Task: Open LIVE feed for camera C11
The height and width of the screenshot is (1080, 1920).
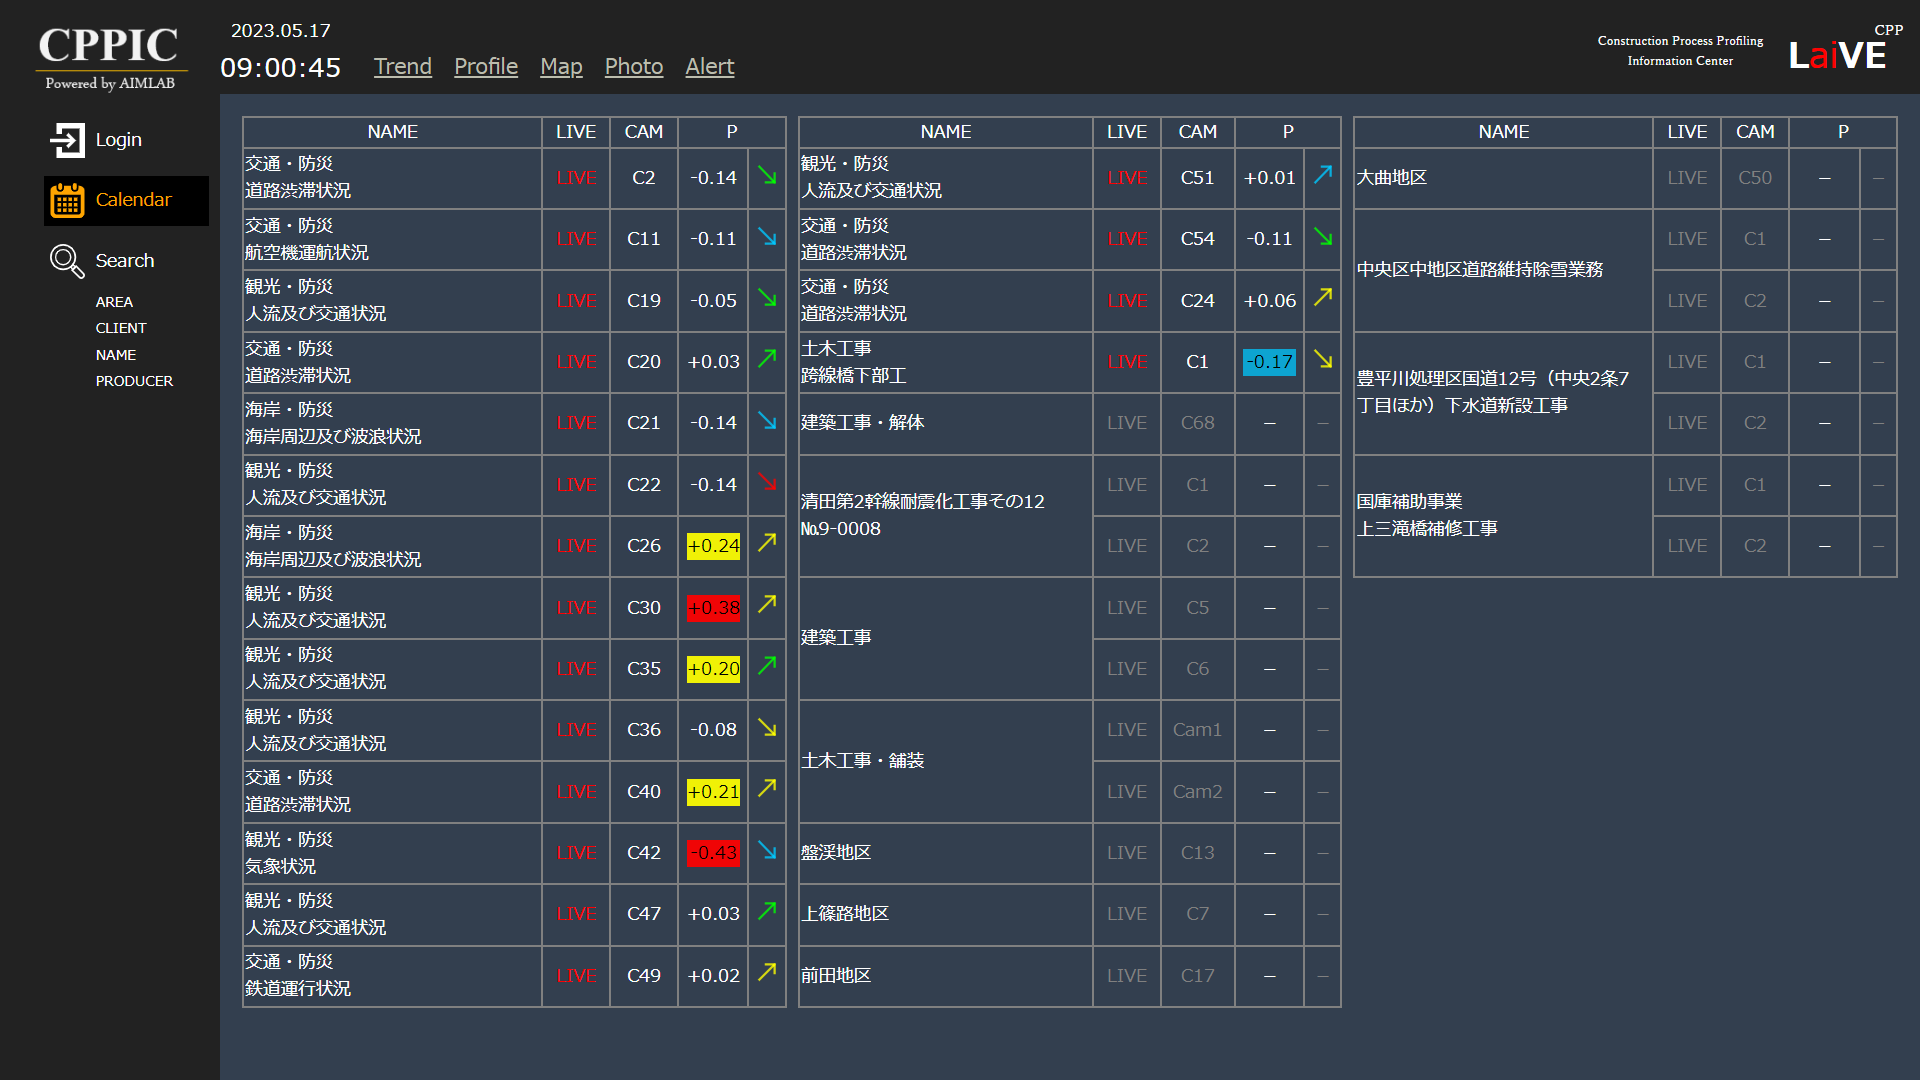Action: [576, 239]
